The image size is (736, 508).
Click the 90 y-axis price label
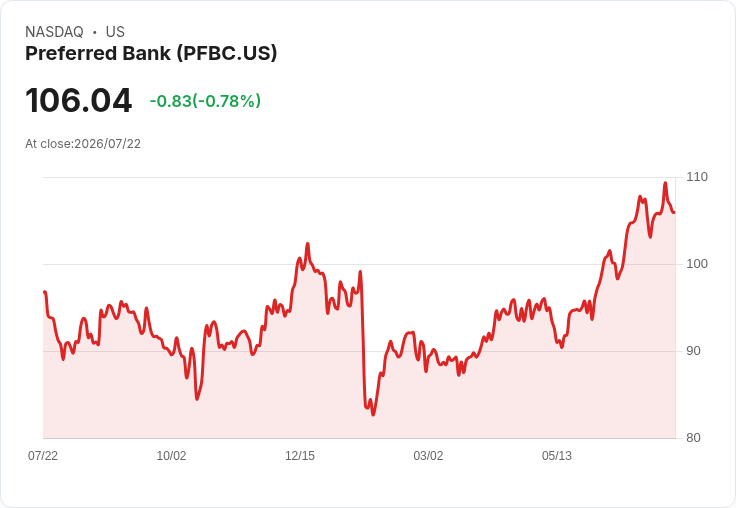pyautogui.click(x=693, y=351)
